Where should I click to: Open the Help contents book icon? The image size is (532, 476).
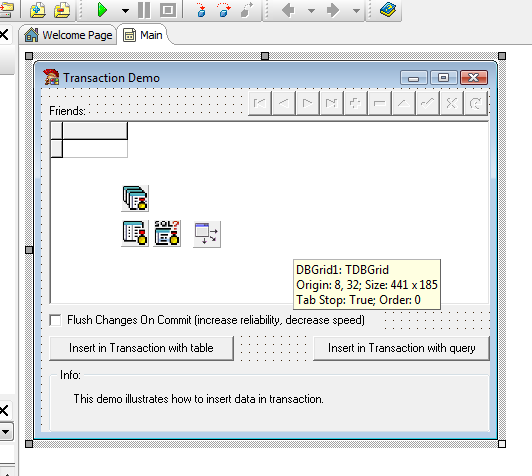(388, 10)
